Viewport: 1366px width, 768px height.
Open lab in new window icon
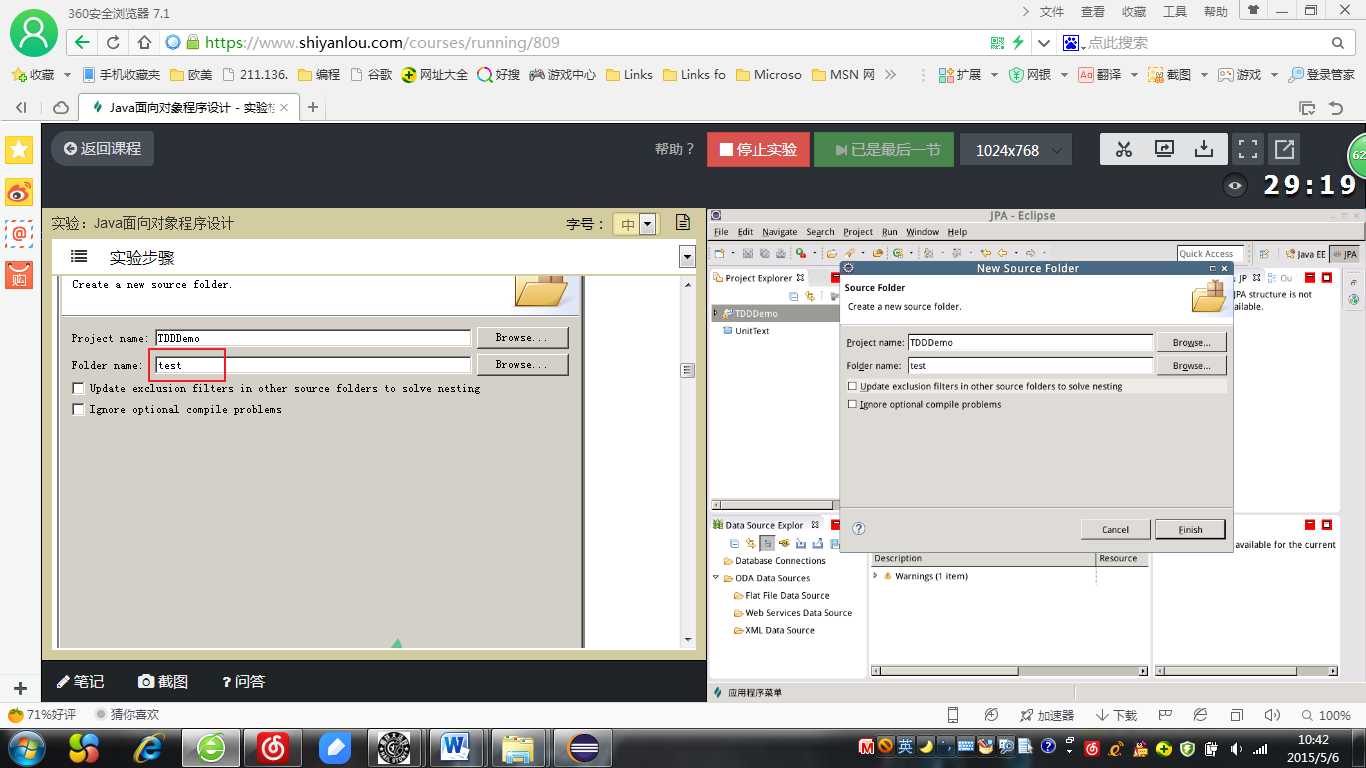(x=1284, y=149)
